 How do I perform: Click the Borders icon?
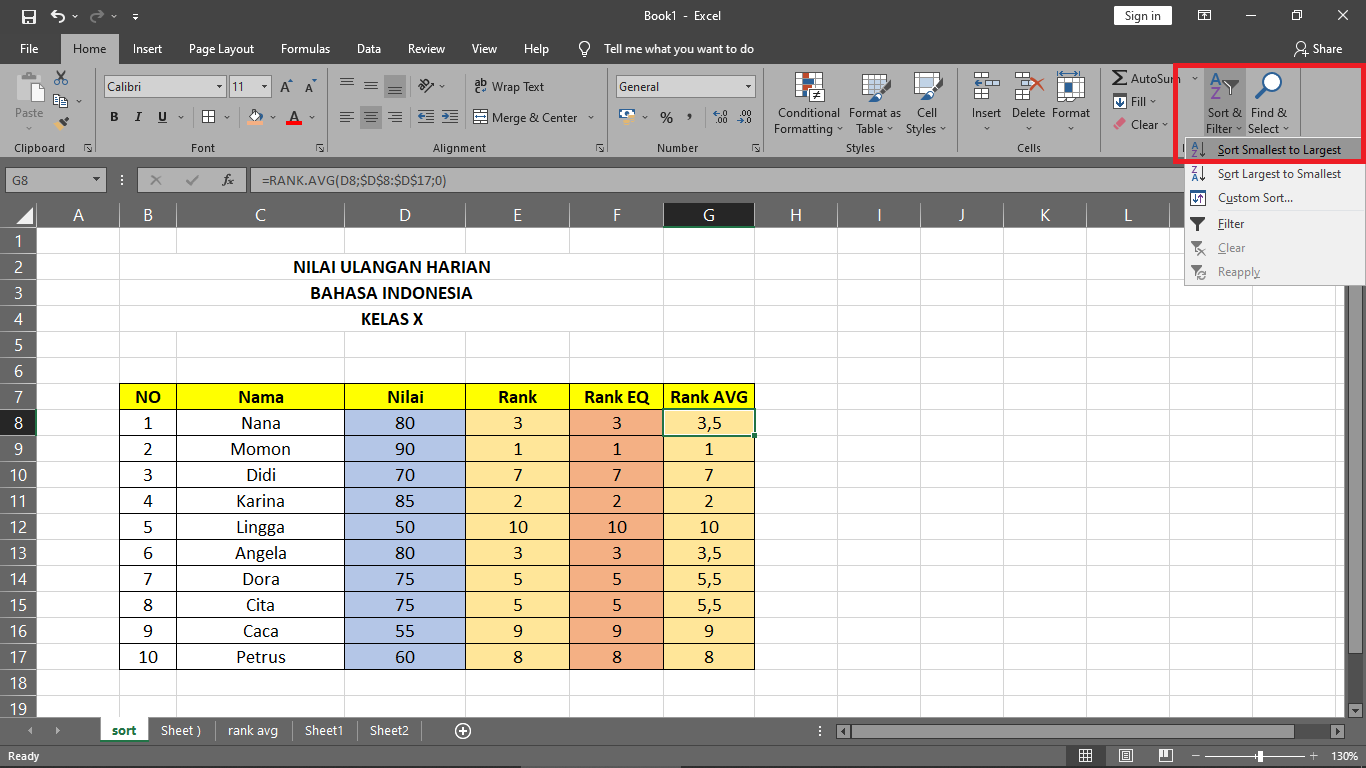[x=208, y=117]
